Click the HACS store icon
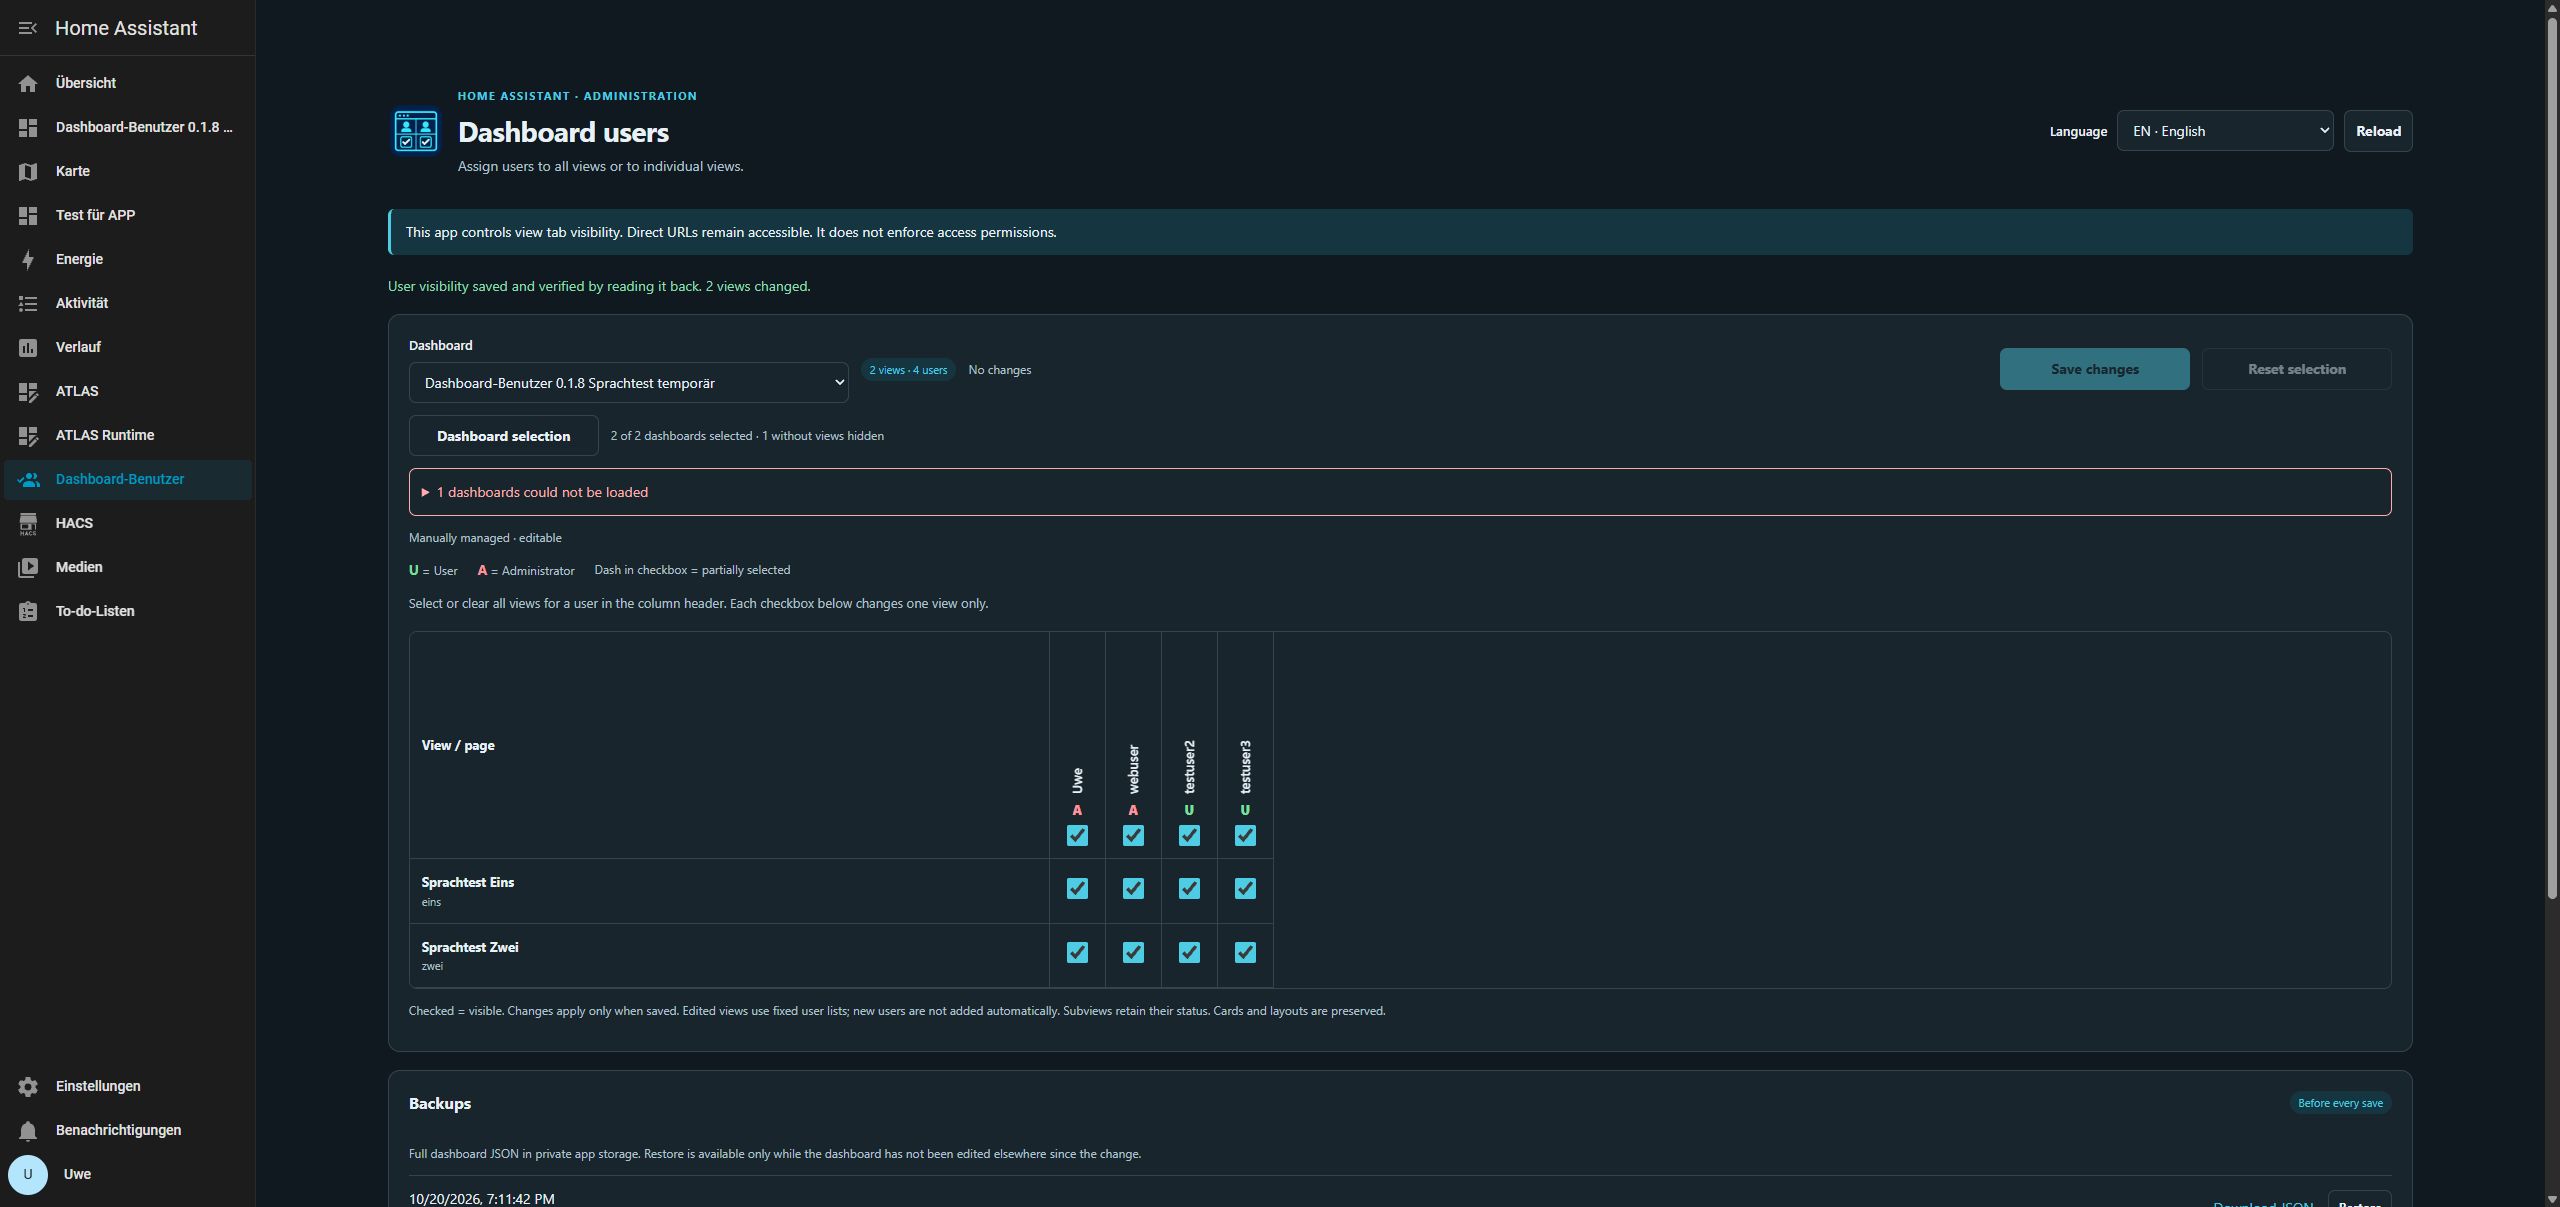Screen dimensions: 2560x1207 click(x=28, y=523)
